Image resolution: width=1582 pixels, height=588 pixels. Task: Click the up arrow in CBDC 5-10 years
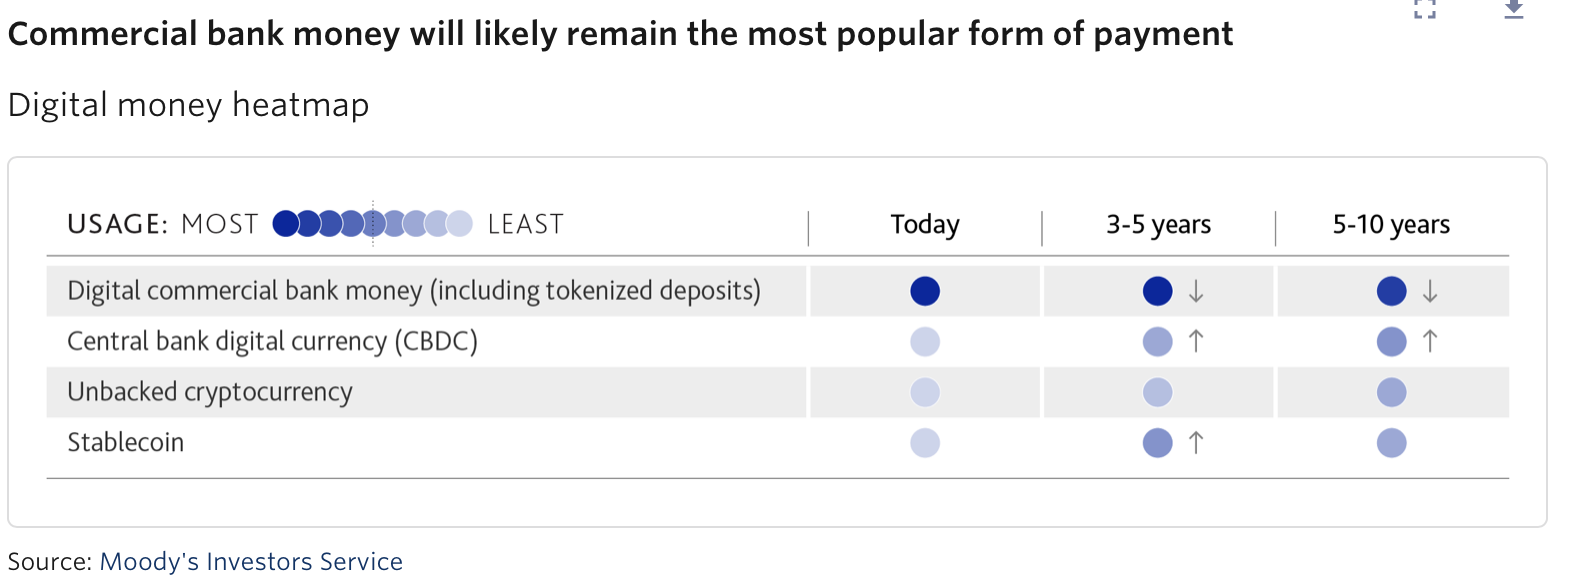click(x=1430, y=342)
